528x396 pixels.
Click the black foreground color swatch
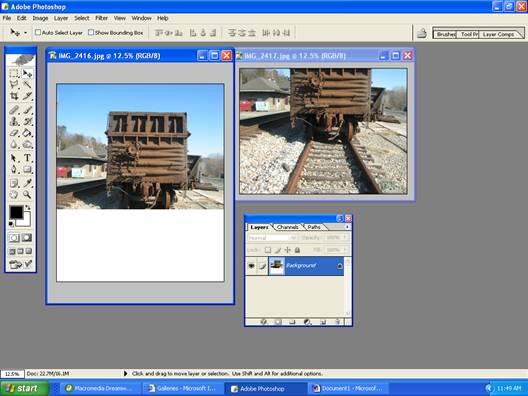coord(16,212)
